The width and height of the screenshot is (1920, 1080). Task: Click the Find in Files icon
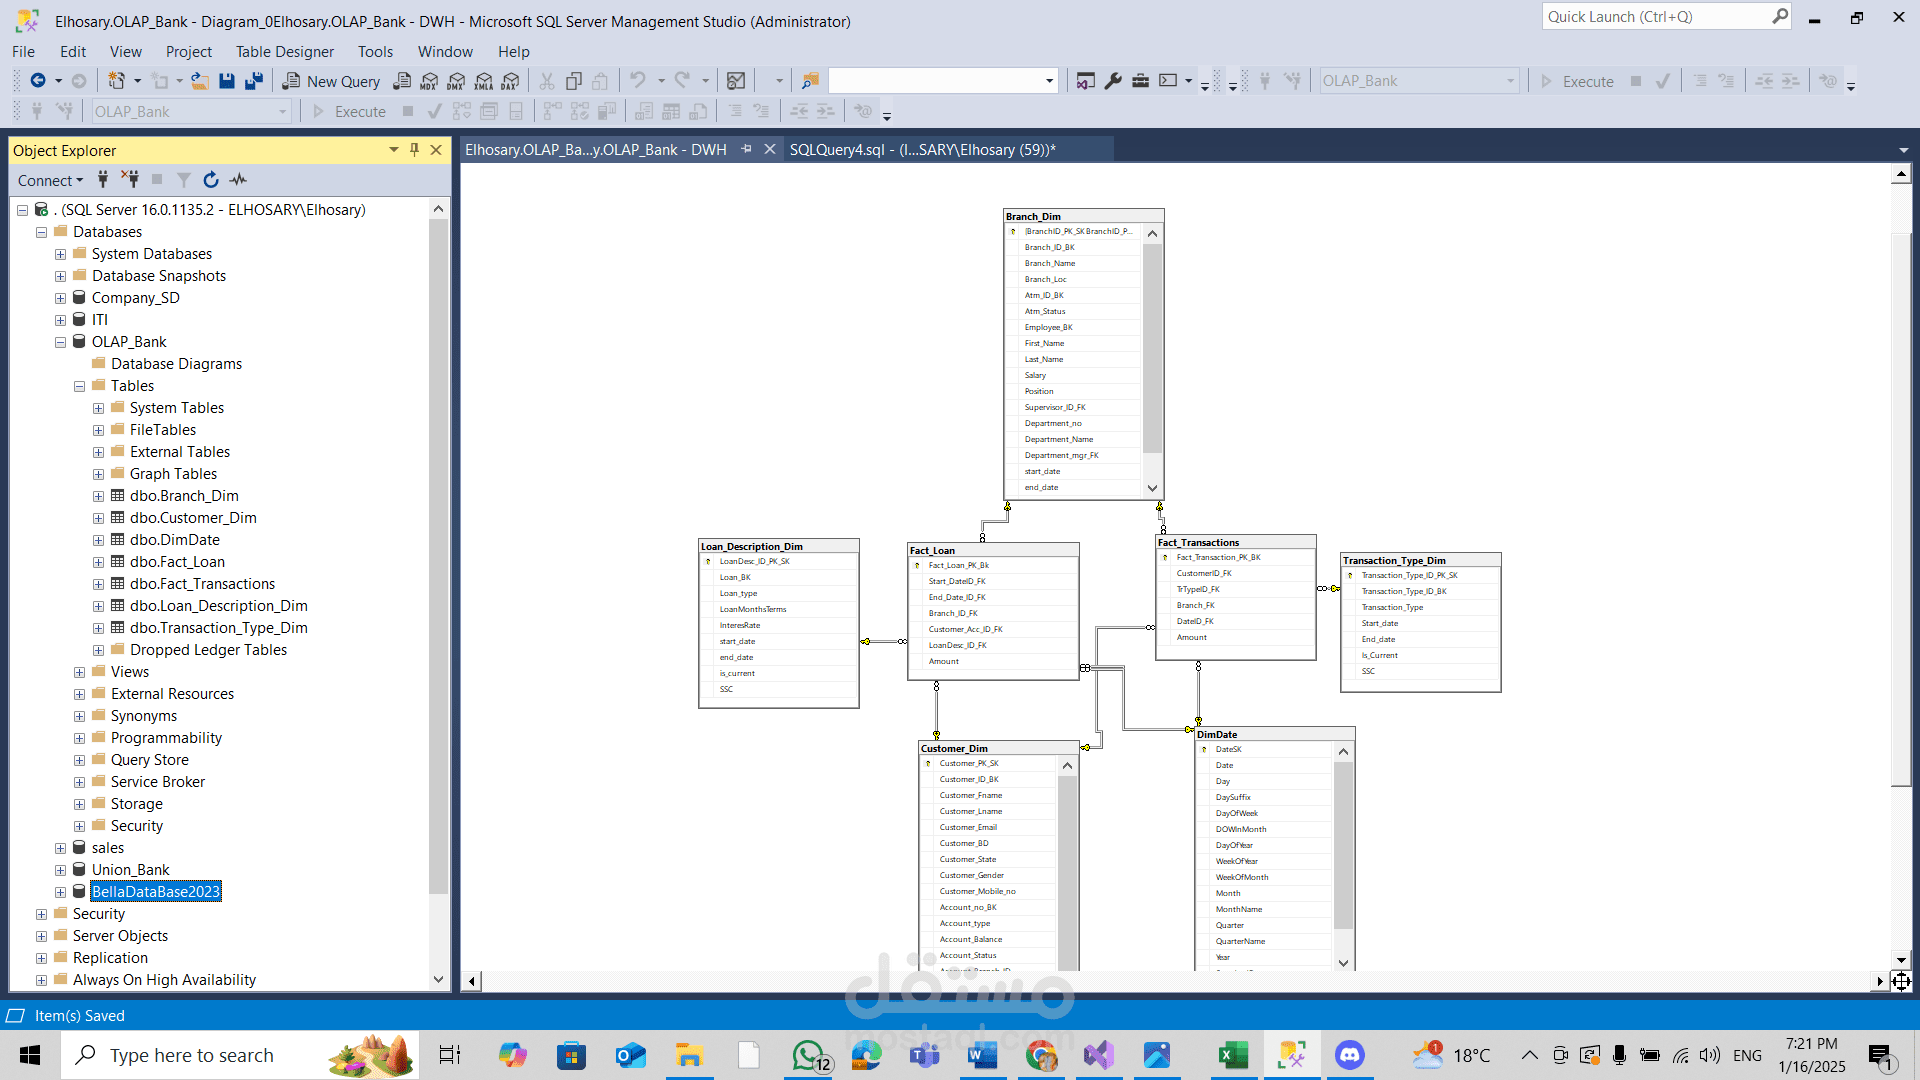point(810,81)
